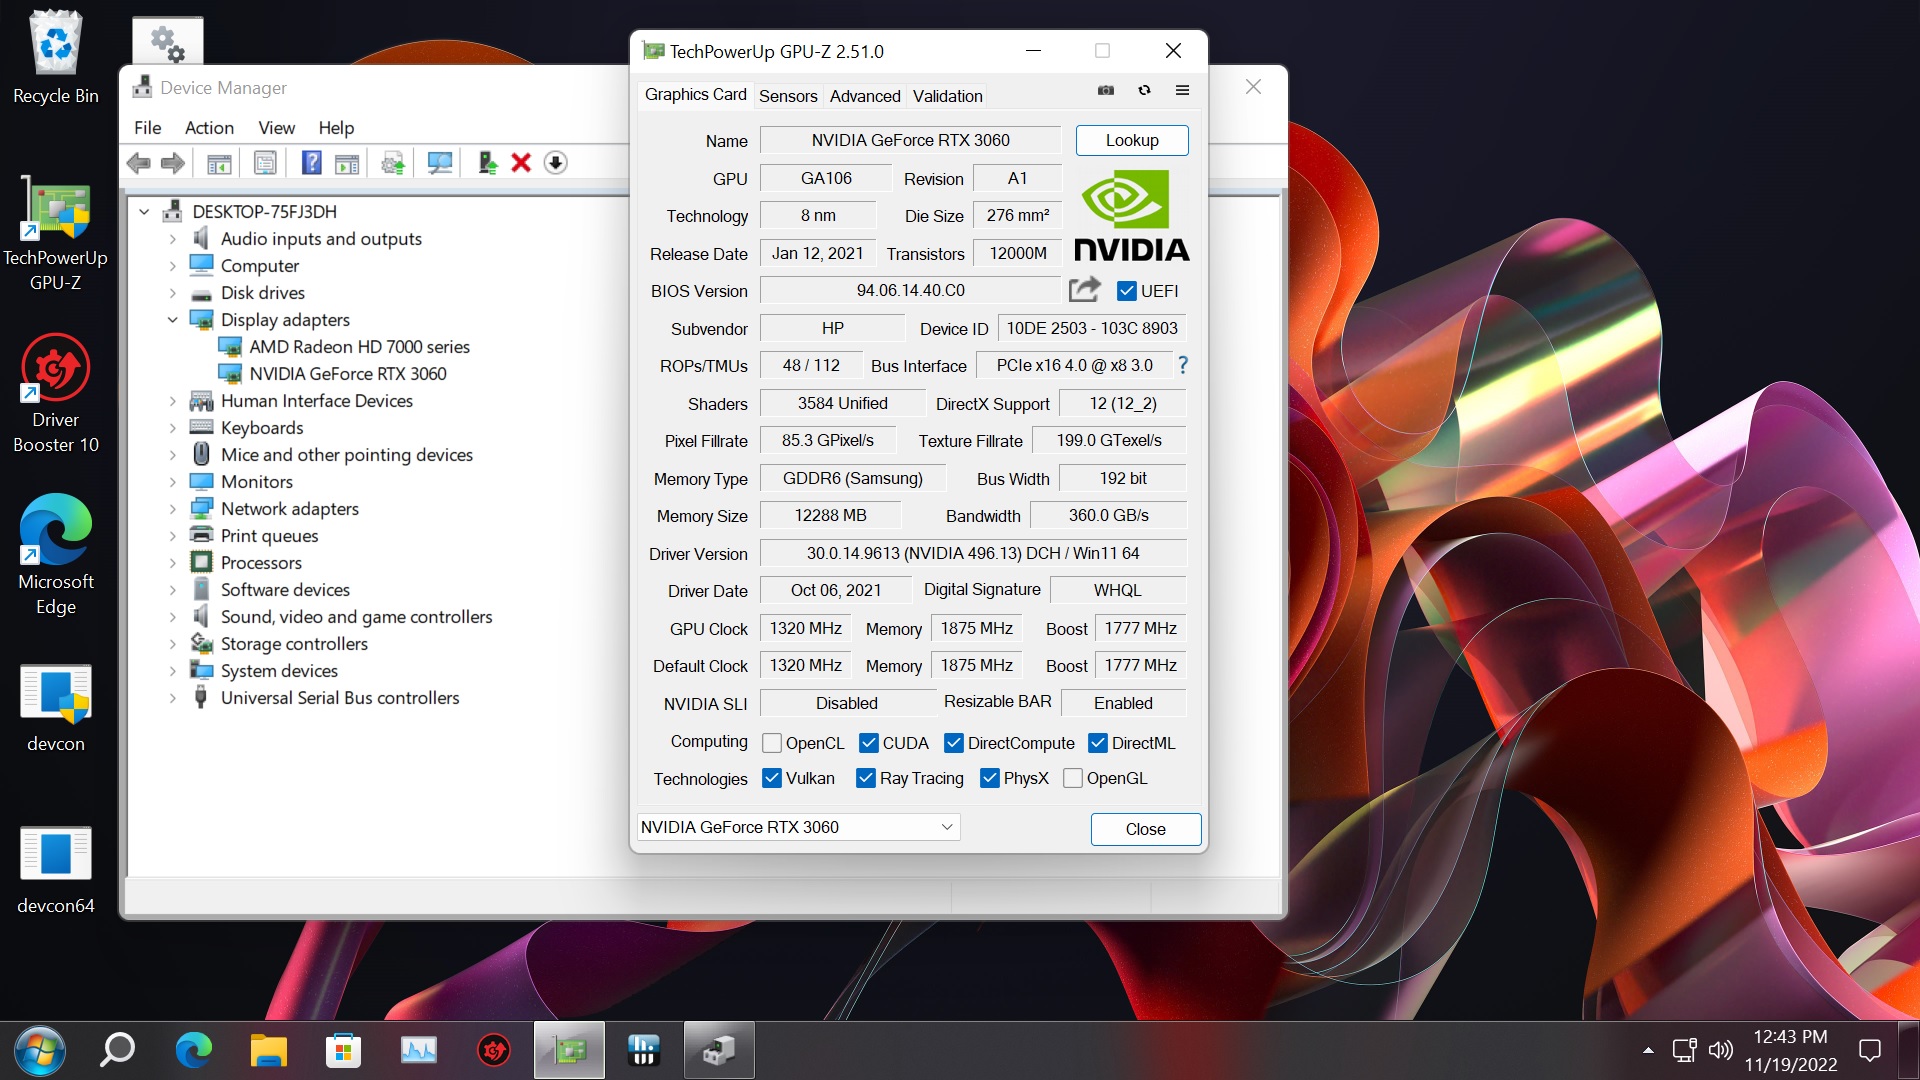Open Driver Booster 10 desktop icon
1920x1080 pixels.
click(55, 394)
